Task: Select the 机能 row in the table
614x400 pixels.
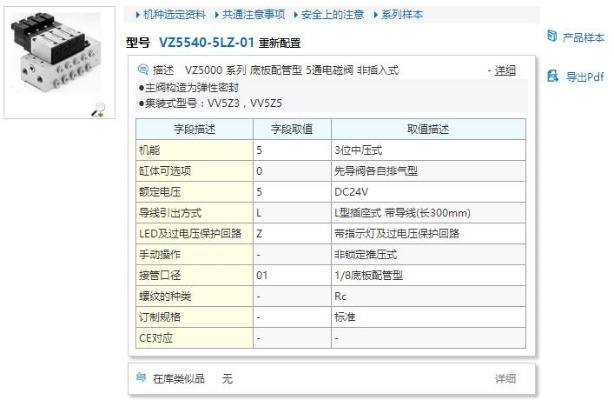Action: tap(194, 149)
